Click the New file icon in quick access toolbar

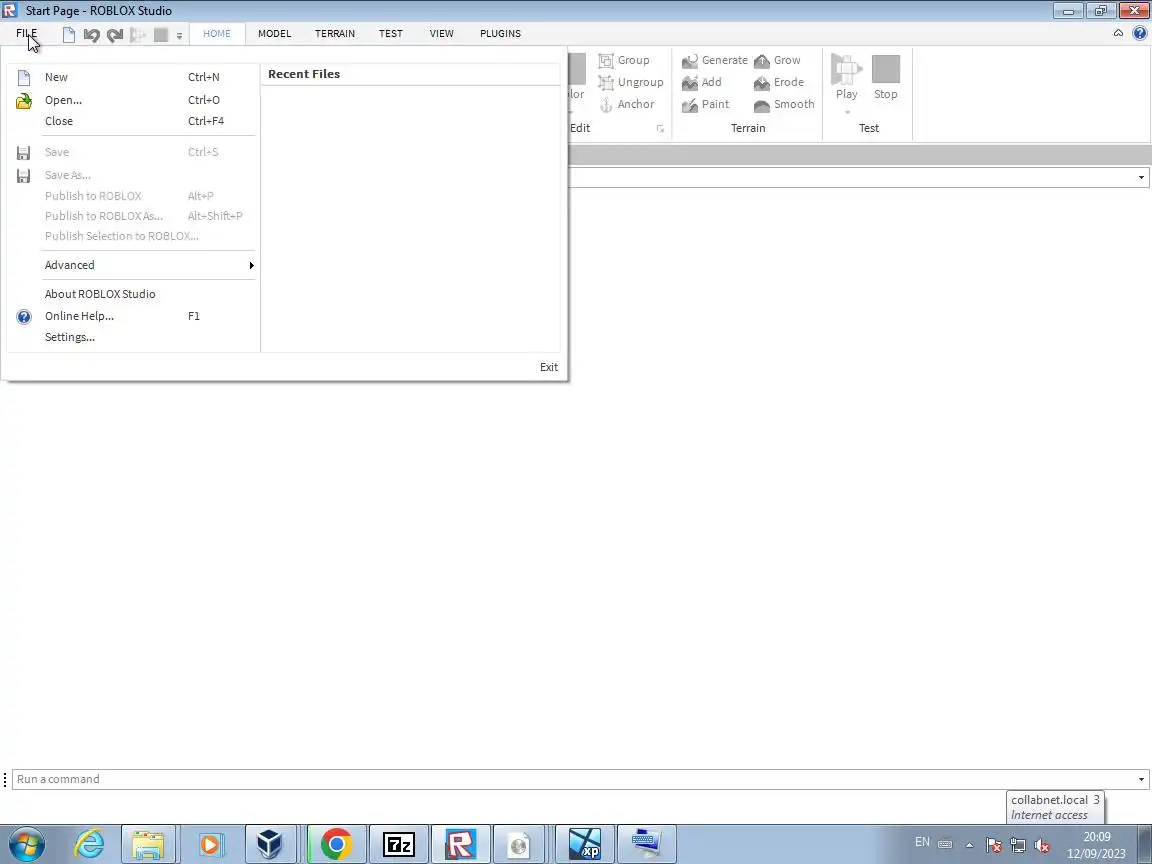68,35
